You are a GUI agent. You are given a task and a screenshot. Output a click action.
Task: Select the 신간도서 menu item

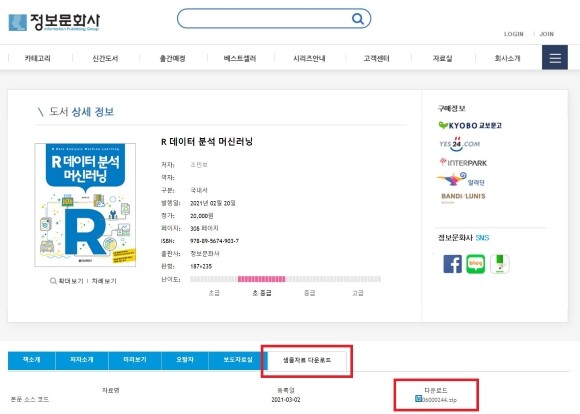coord(105,58)
